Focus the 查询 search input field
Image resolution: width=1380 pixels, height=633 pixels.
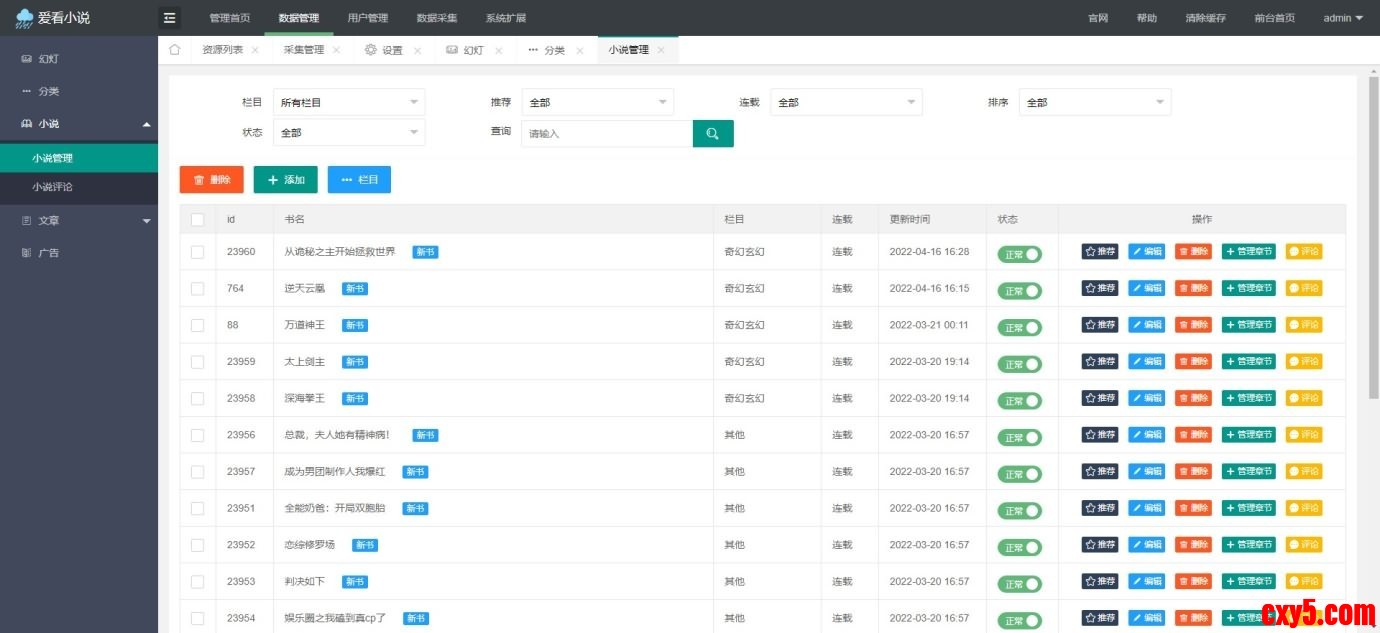606,133
